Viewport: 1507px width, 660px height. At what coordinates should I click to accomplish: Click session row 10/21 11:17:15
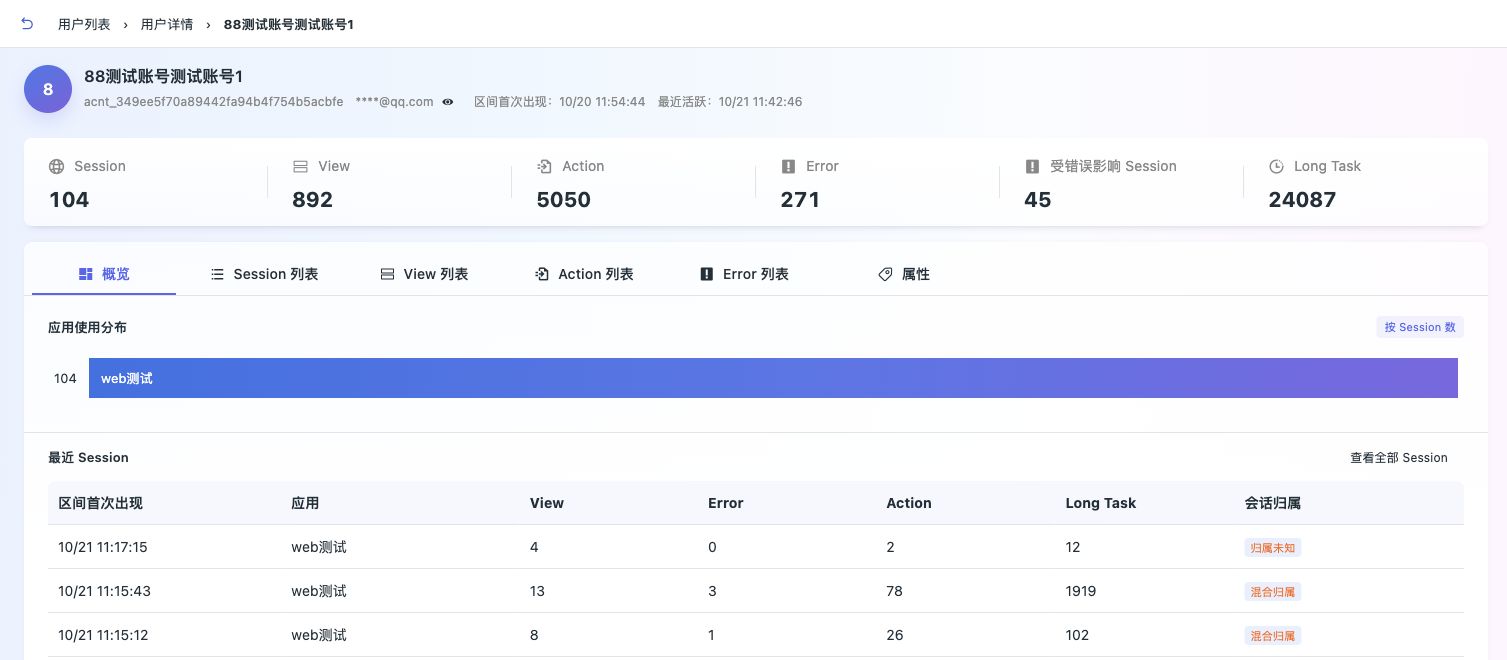pyautogui.click(x=756, y=547)
